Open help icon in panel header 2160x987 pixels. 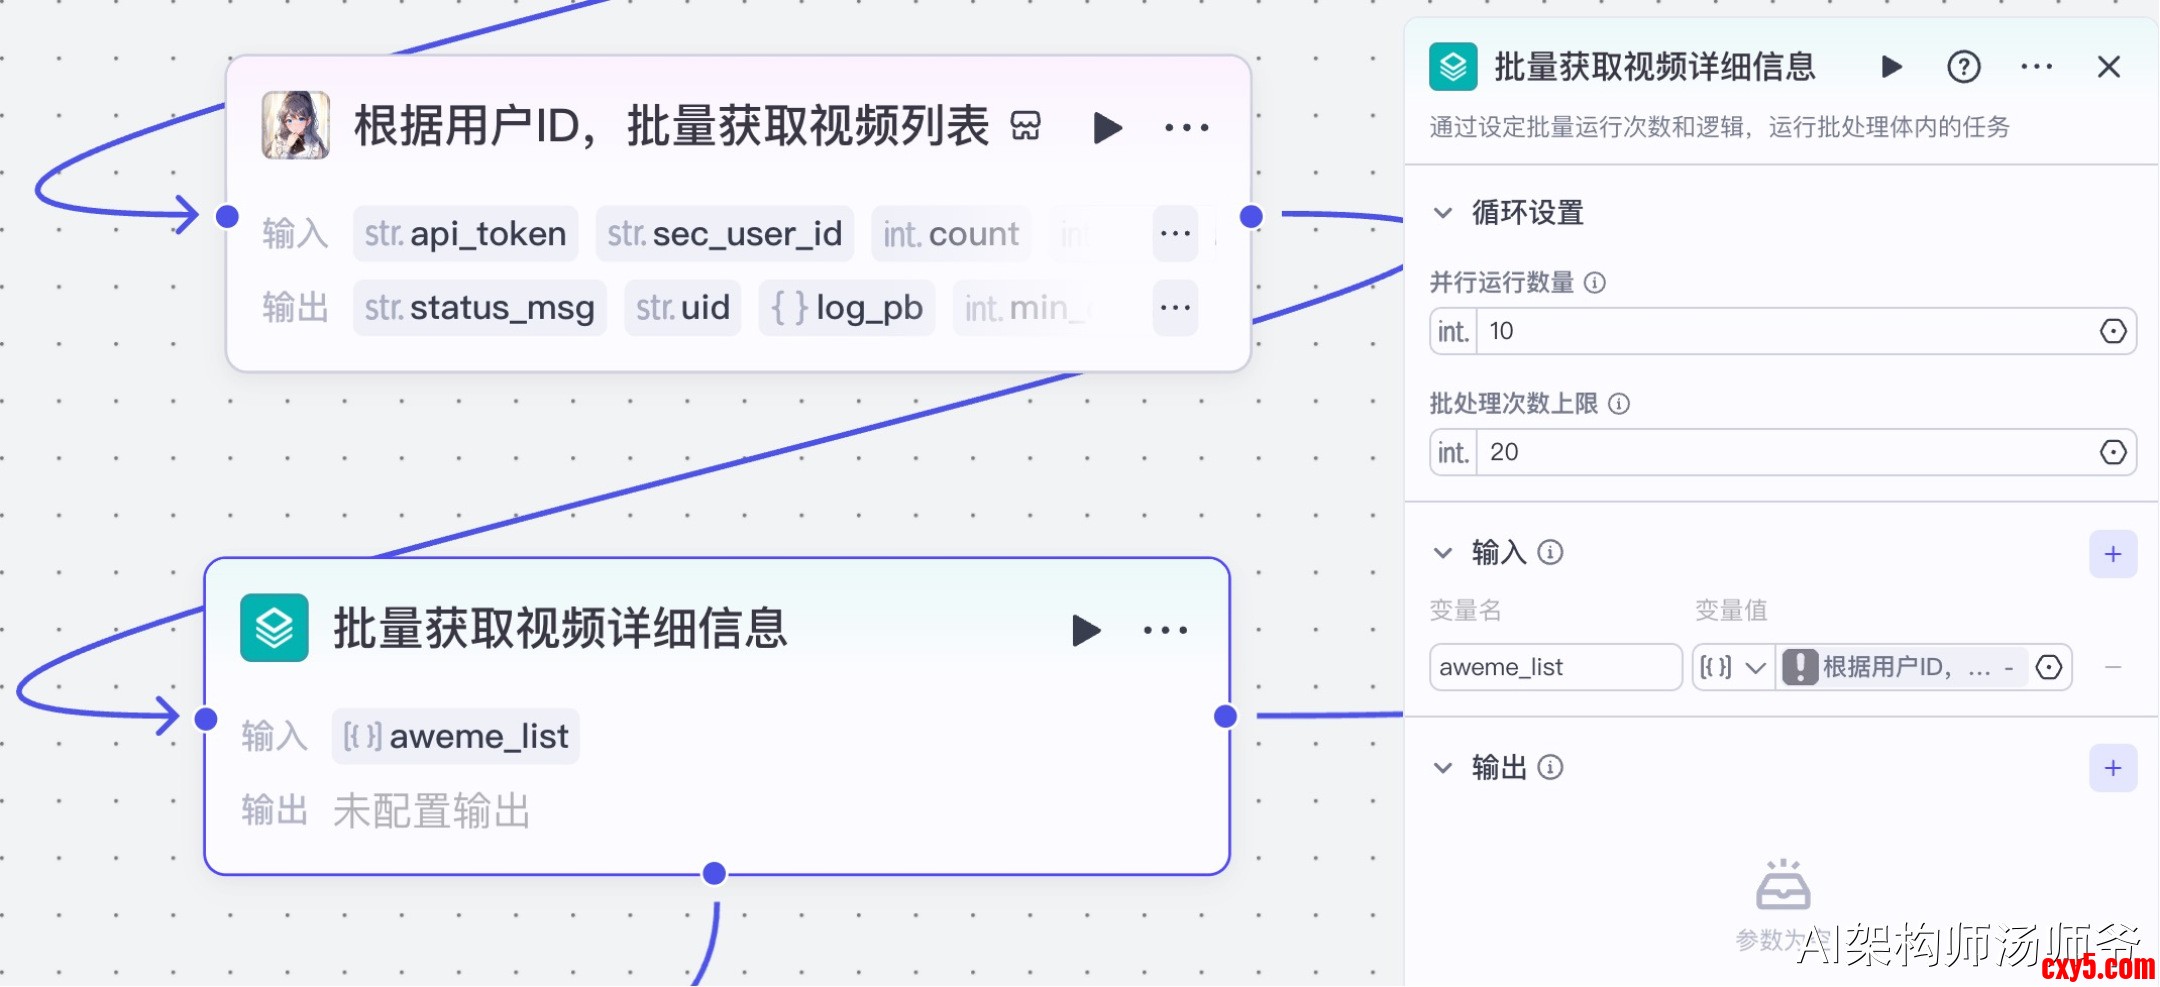pos(1963,67)
